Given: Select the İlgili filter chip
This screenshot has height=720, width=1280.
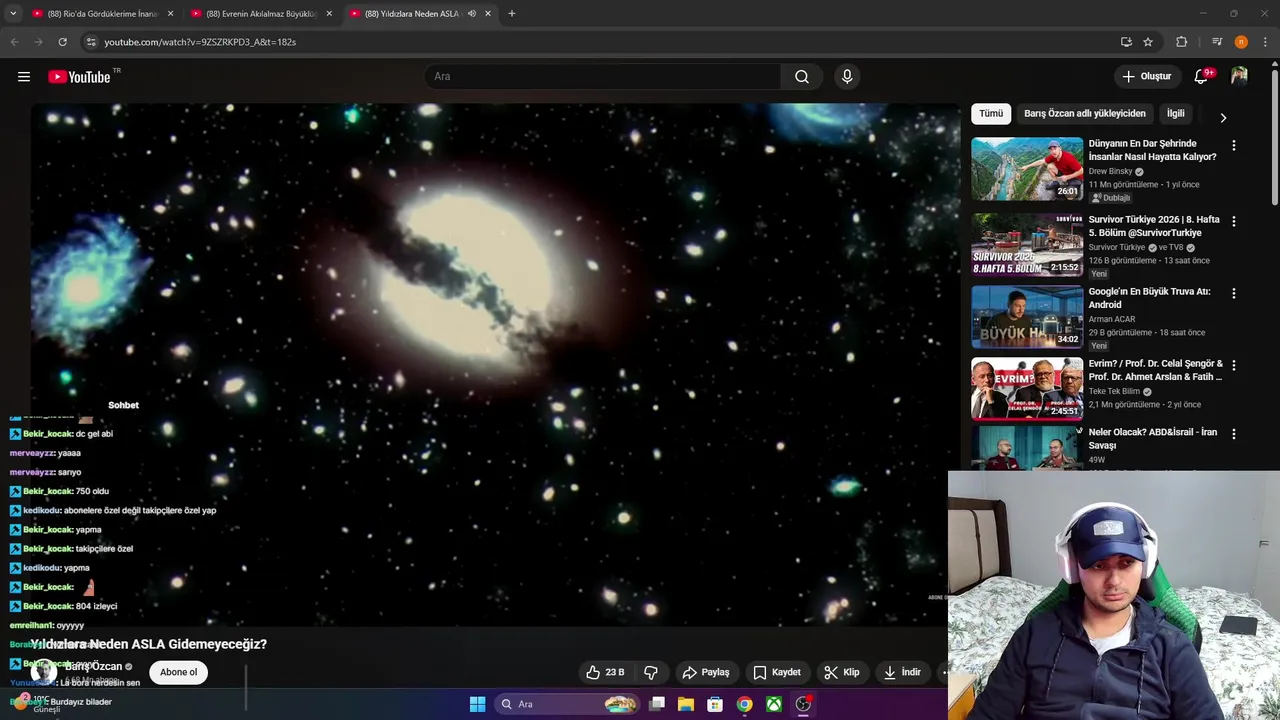Looking at the screenshot, I should point(1176,114).
